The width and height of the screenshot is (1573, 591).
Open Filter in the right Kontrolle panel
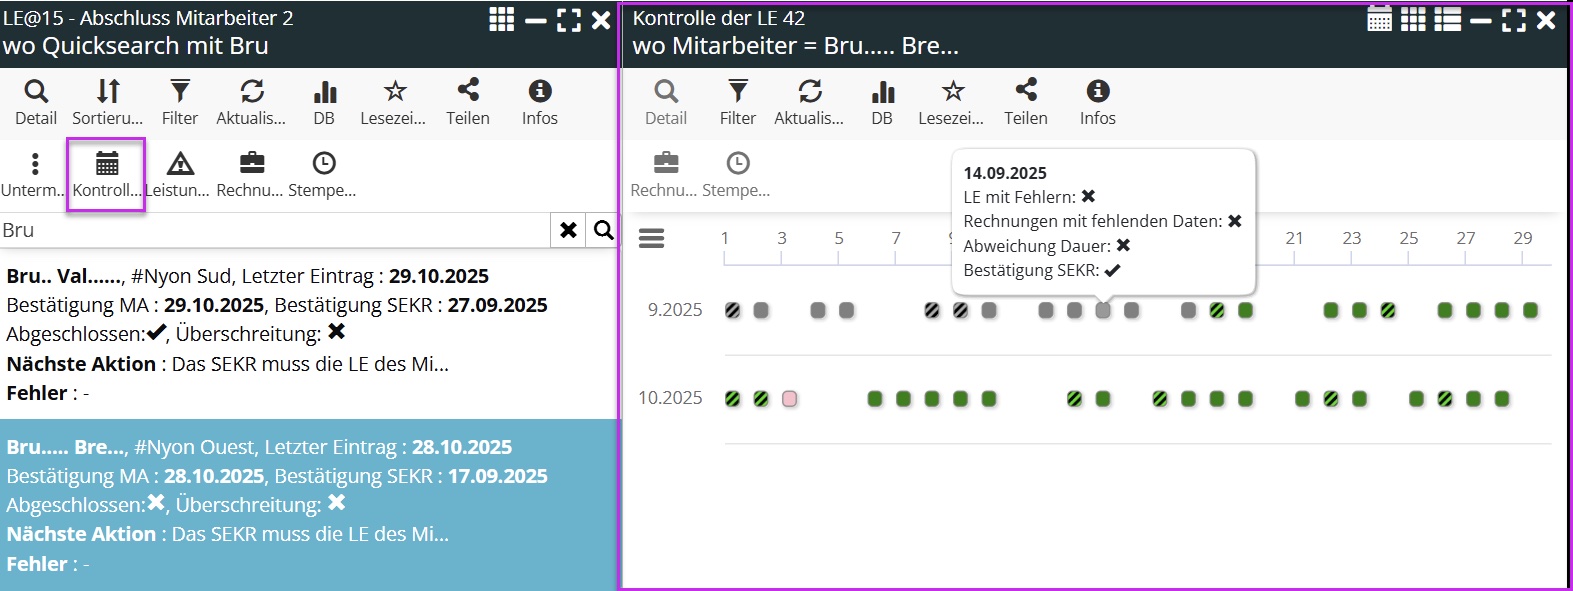[x=737, y=102]
